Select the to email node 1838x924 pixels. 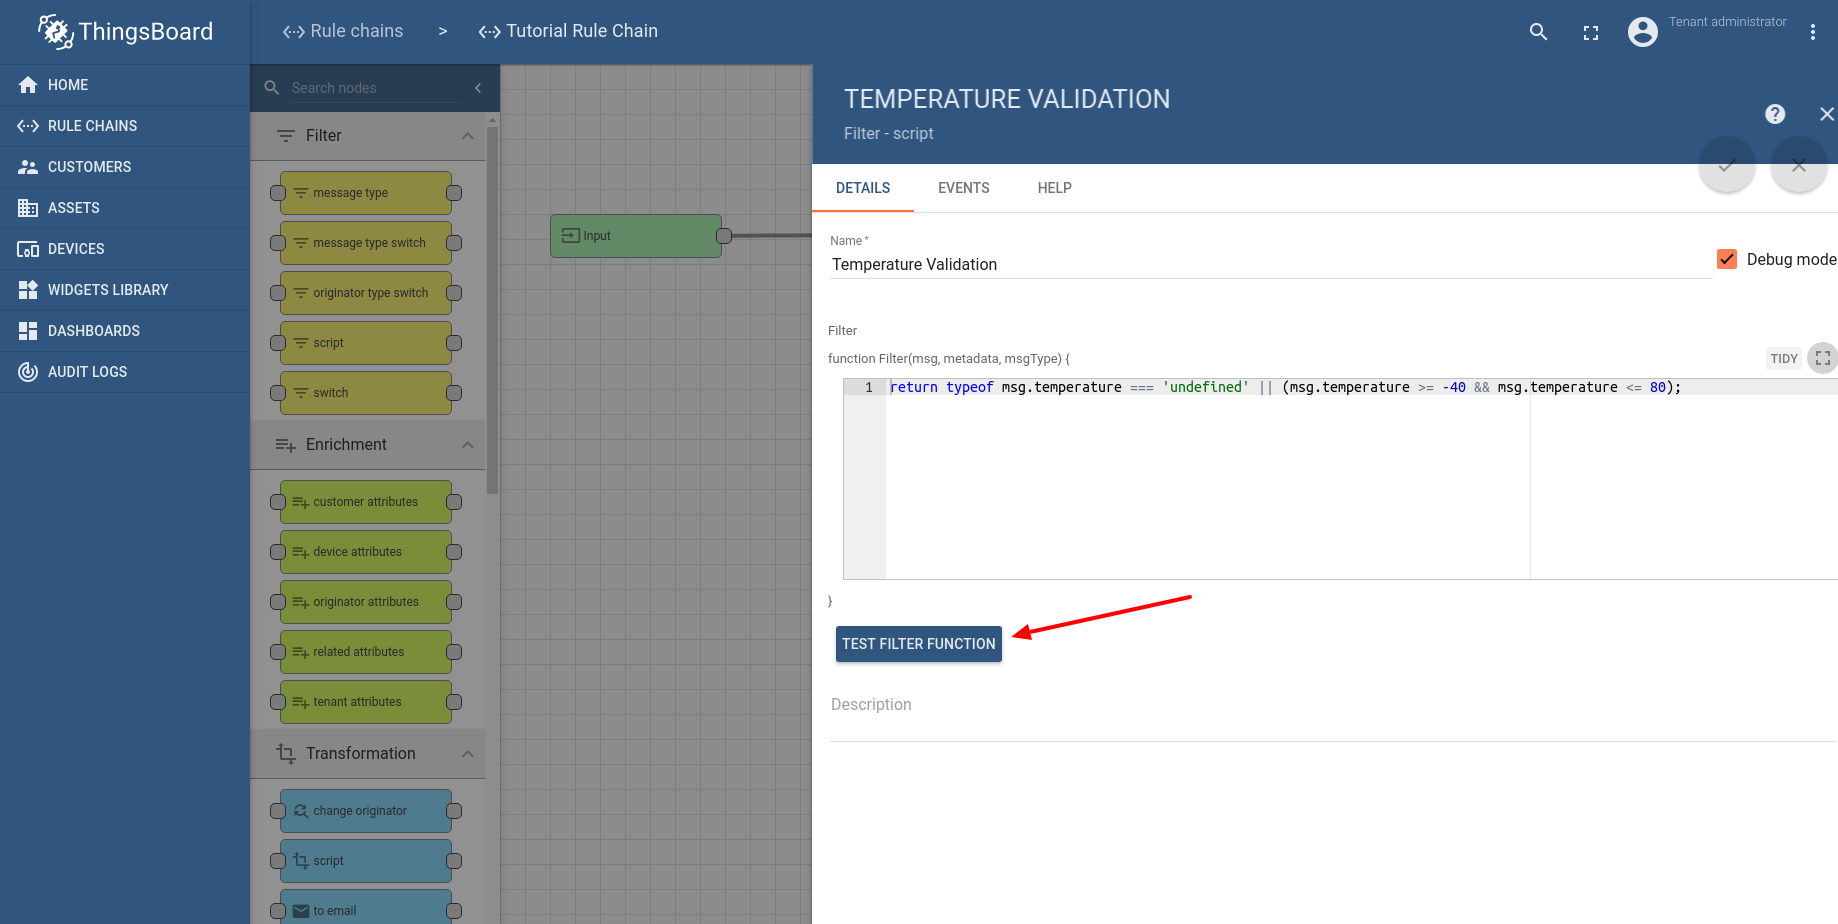(x=366, y=907)
